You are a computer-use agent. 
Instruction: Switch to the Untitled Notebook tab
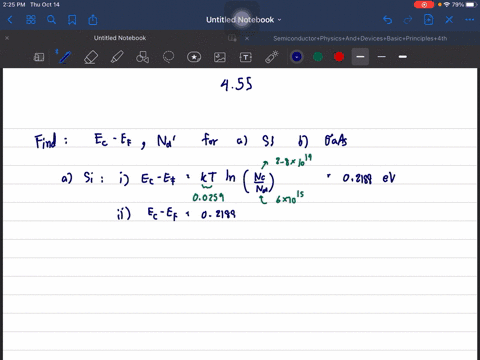click(x=120, y=38)
